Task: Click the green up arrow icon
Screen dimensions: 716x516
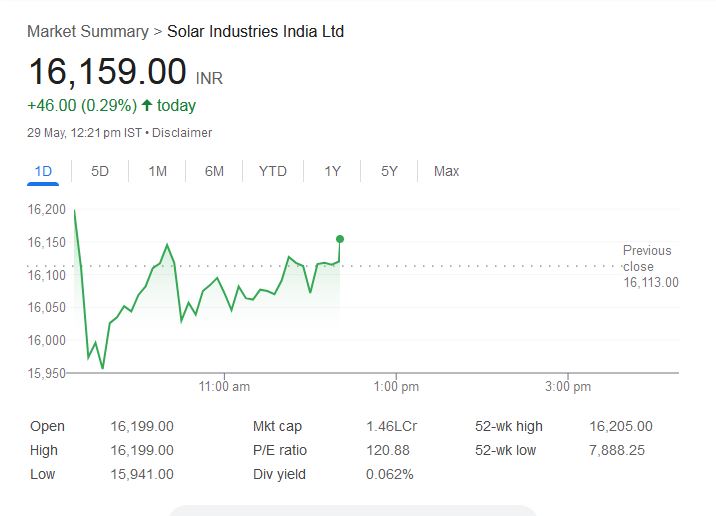Action: 147,105
